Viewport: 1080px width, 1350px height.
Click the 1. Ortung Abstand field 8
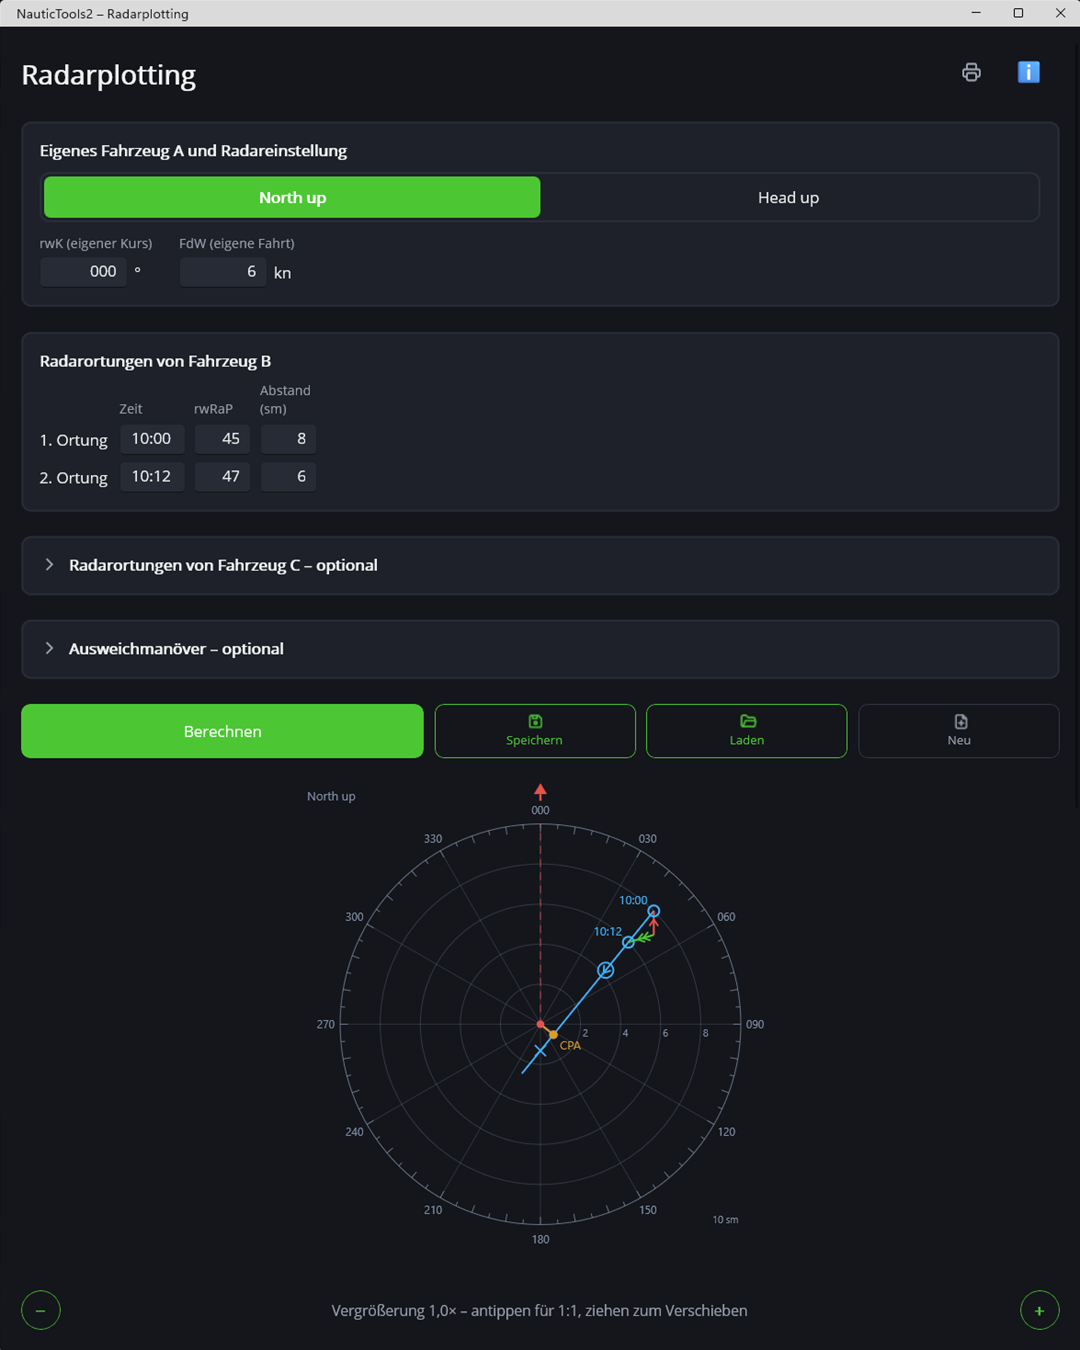(x=288, y=438)
